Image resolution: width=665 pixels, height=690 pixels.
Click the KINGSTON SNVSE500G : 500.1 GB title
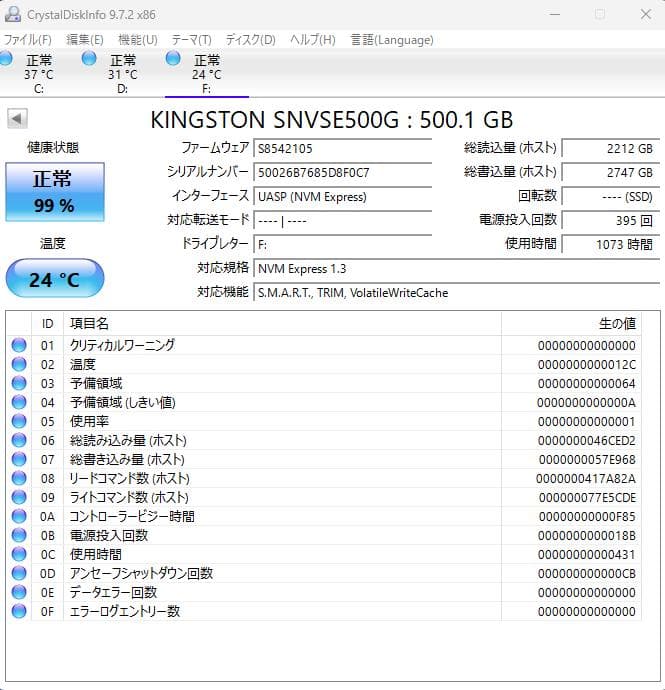pyautogui.click(x=332, y=120)
